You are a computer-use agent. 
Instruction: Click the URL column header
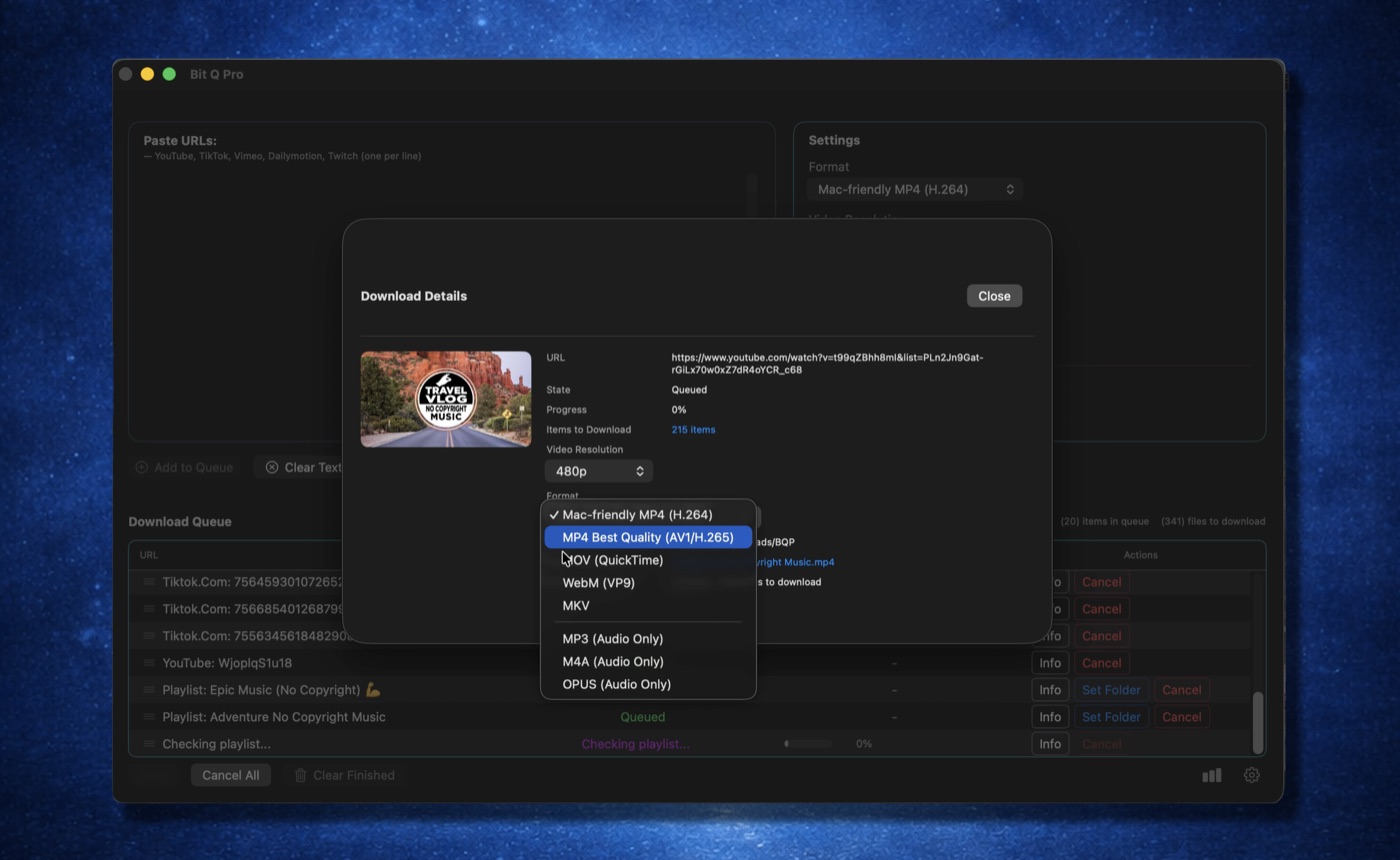coord(148,555)
